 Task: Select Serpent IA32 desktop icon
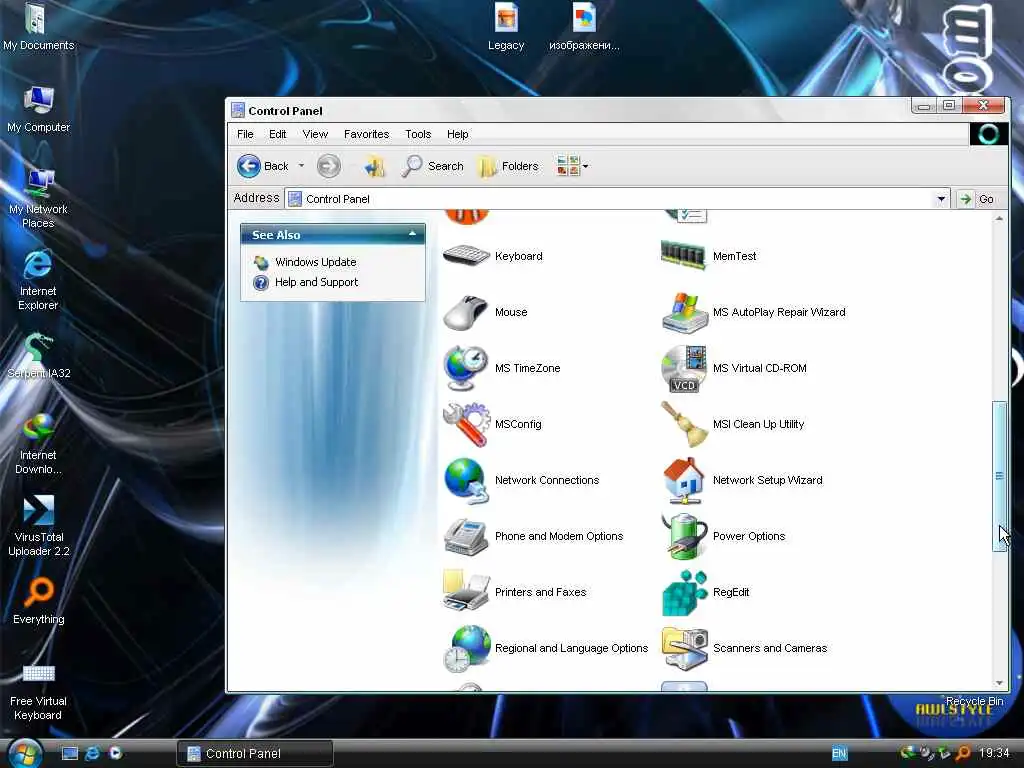coord(38,356)
